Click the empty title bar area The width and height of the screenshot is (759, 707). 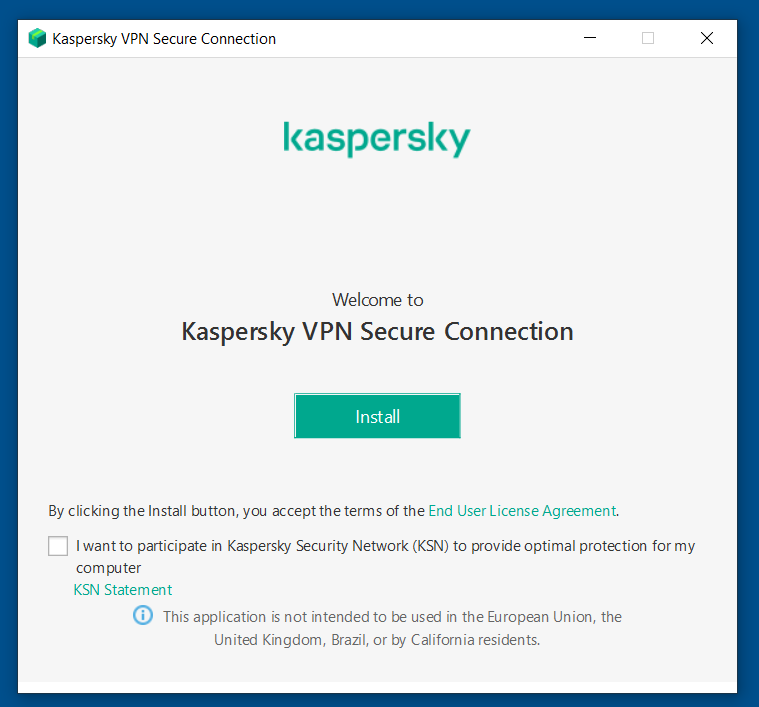[x=430, y=39]
